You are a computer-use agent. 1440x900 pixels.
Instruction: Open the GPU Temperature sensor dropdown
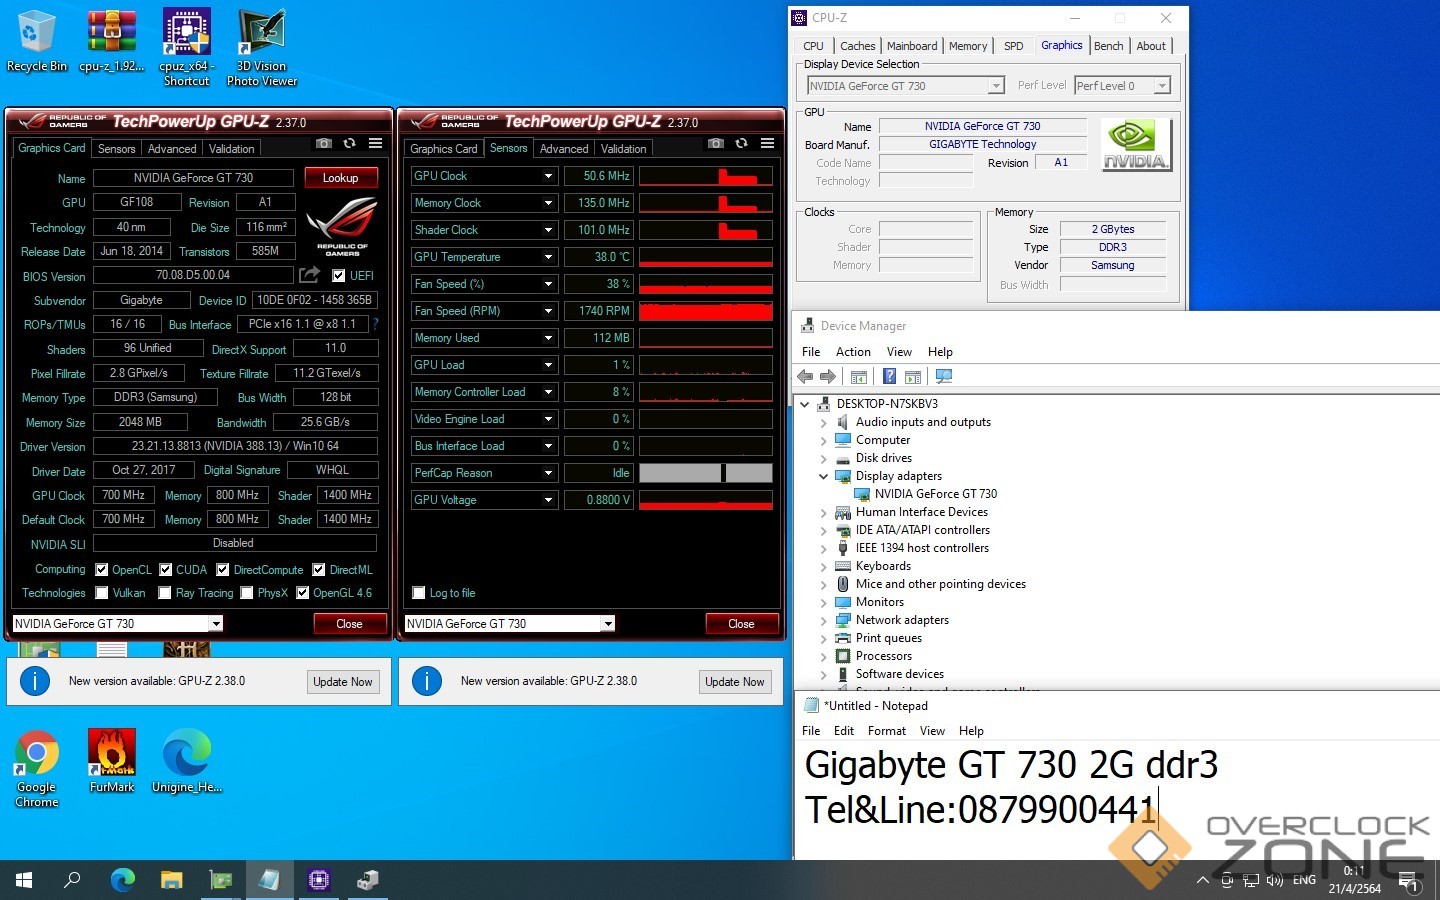(x=548, y=257)
